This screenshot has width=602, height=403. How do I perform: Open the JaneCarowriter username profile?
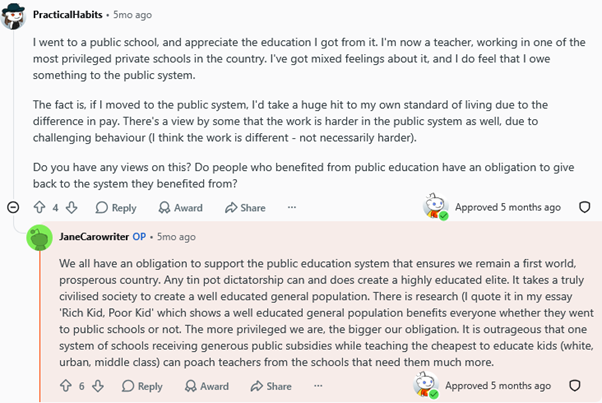click(x=94, y=237)
